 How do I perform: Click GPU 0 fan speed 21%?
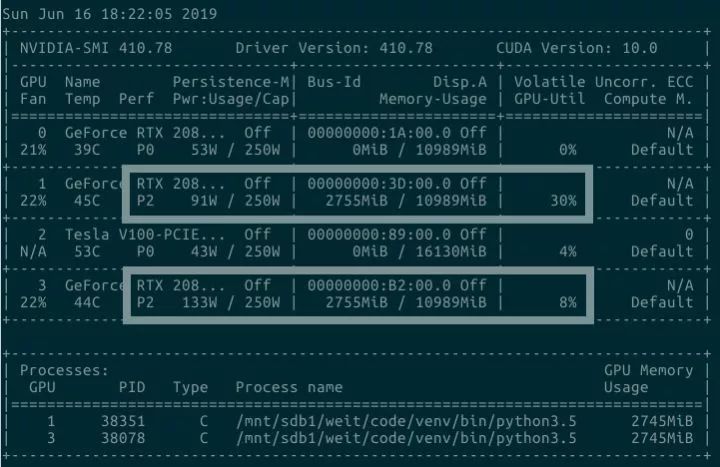(34, 150)
